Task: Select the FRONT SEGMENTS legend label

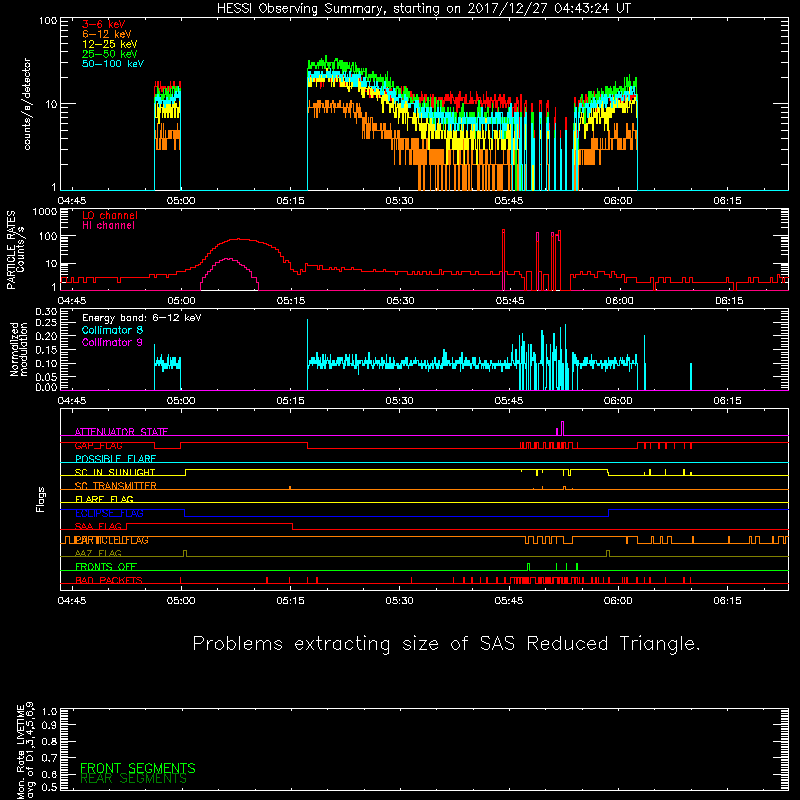Action: [138, 768]
